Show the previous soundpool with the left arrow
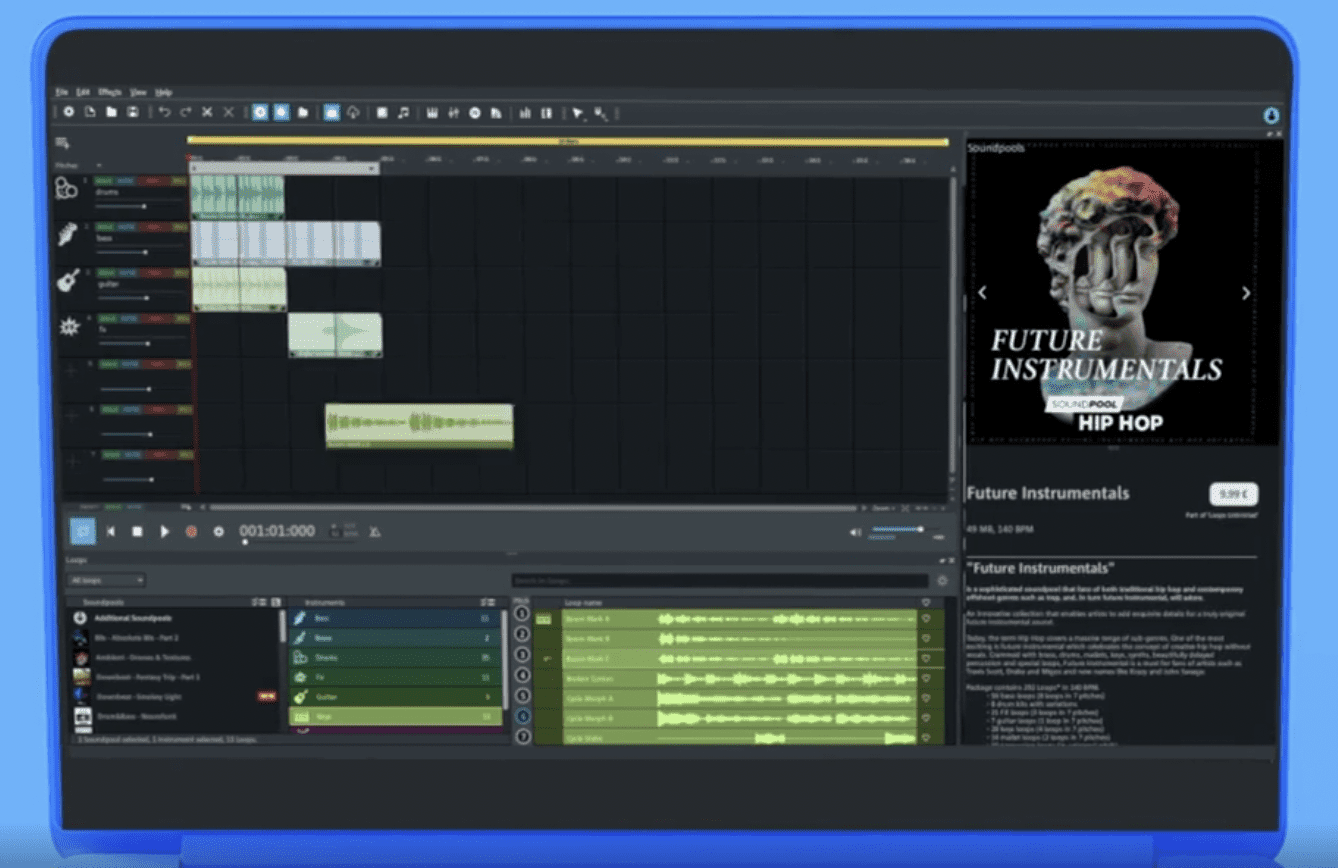This screenshot has width=1338, height=868. pos(982,293)
